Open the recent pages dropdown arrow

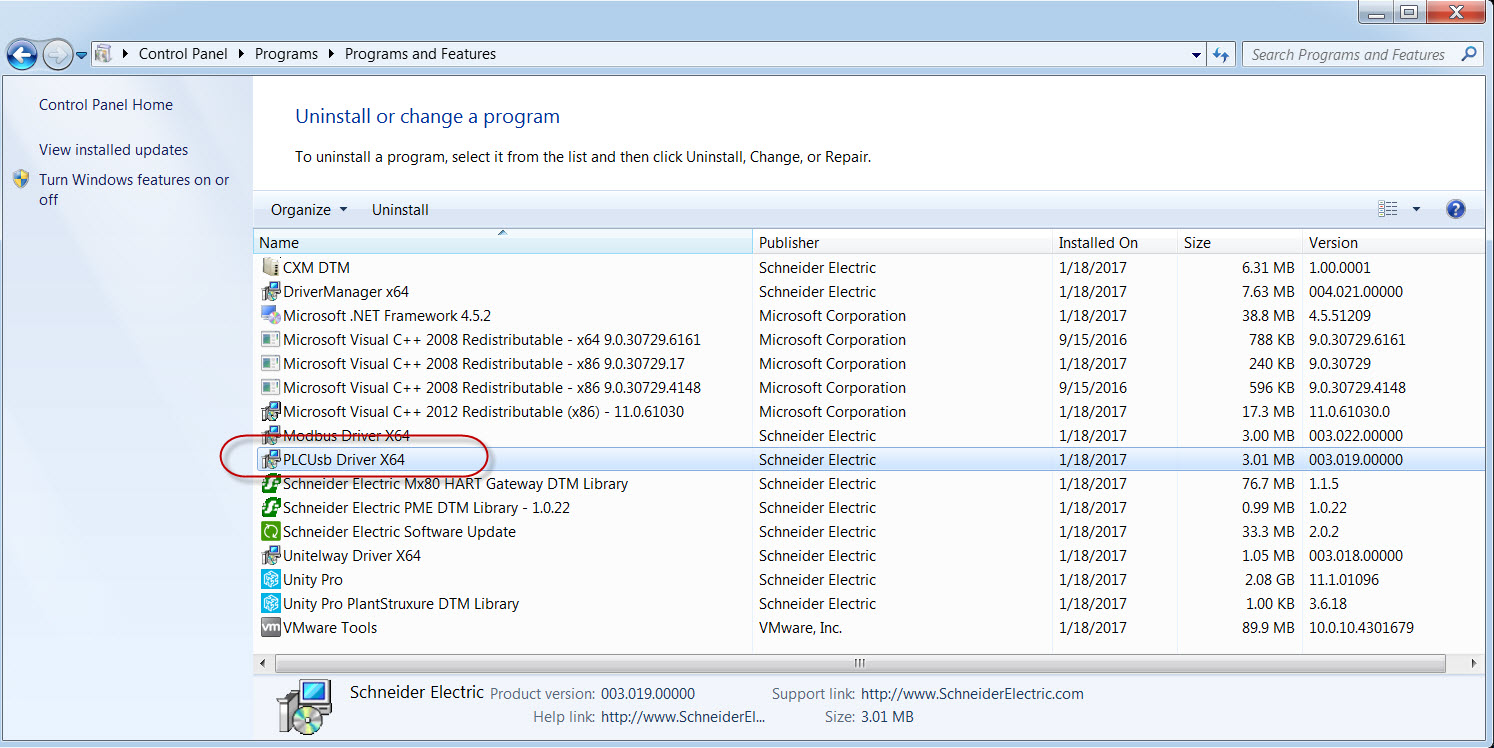pos(81,55)
